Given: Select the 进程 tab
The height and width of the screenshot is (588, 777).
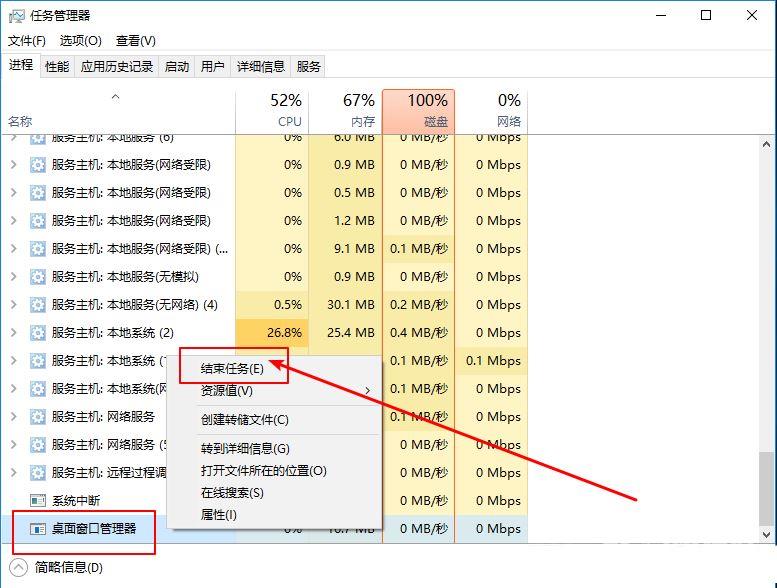Looking at the screenshot, I should coord(21,65).
